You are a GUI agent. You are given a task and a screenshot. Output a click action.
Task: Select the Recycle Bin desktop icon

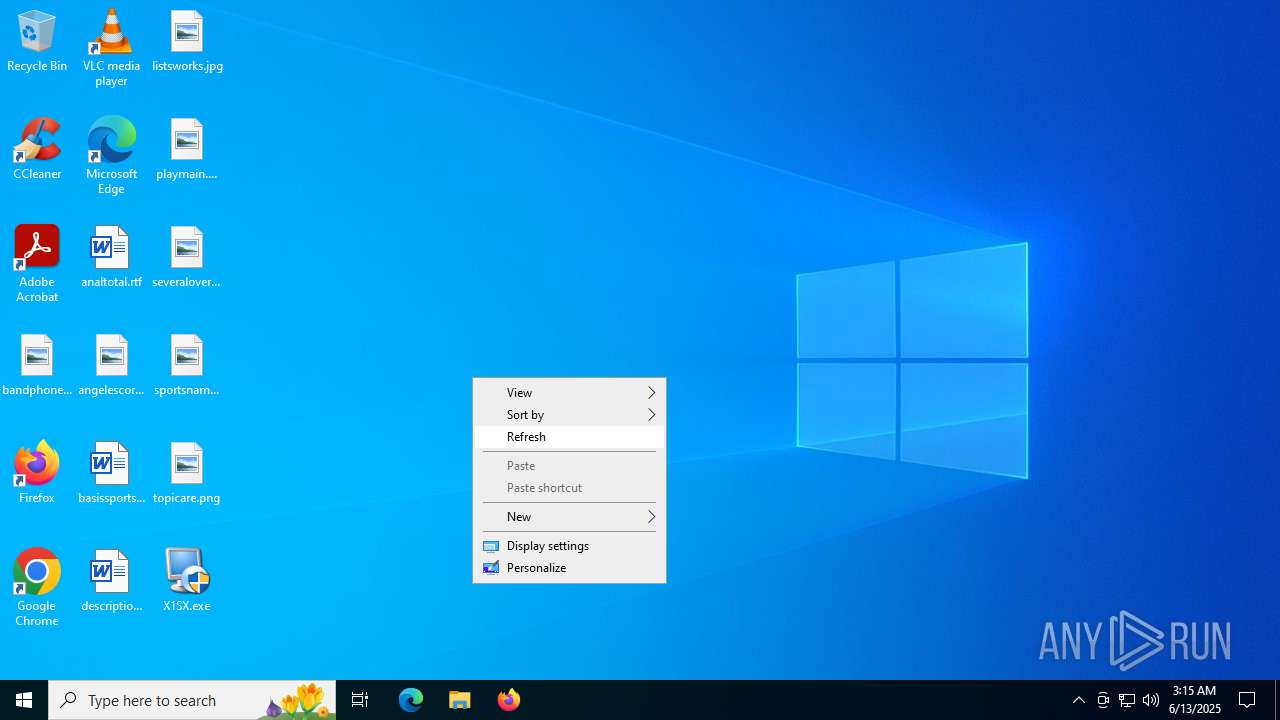[x=37, y=40]
